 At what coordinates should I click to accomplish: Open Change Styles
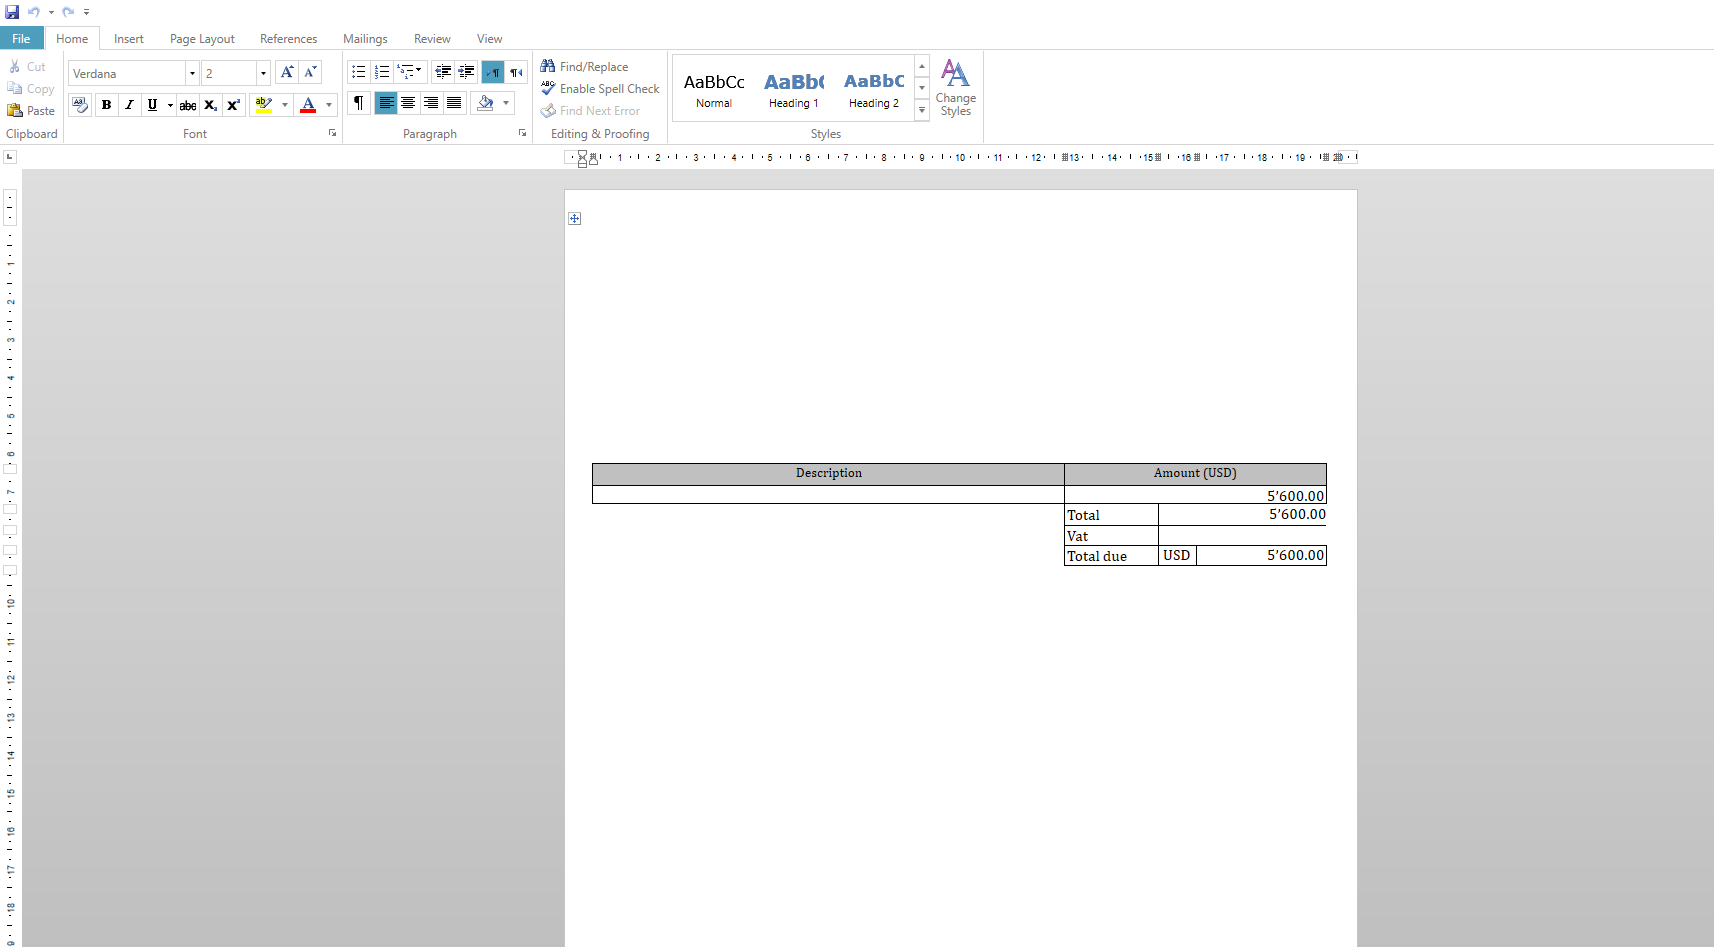click(x=955, y=89)
